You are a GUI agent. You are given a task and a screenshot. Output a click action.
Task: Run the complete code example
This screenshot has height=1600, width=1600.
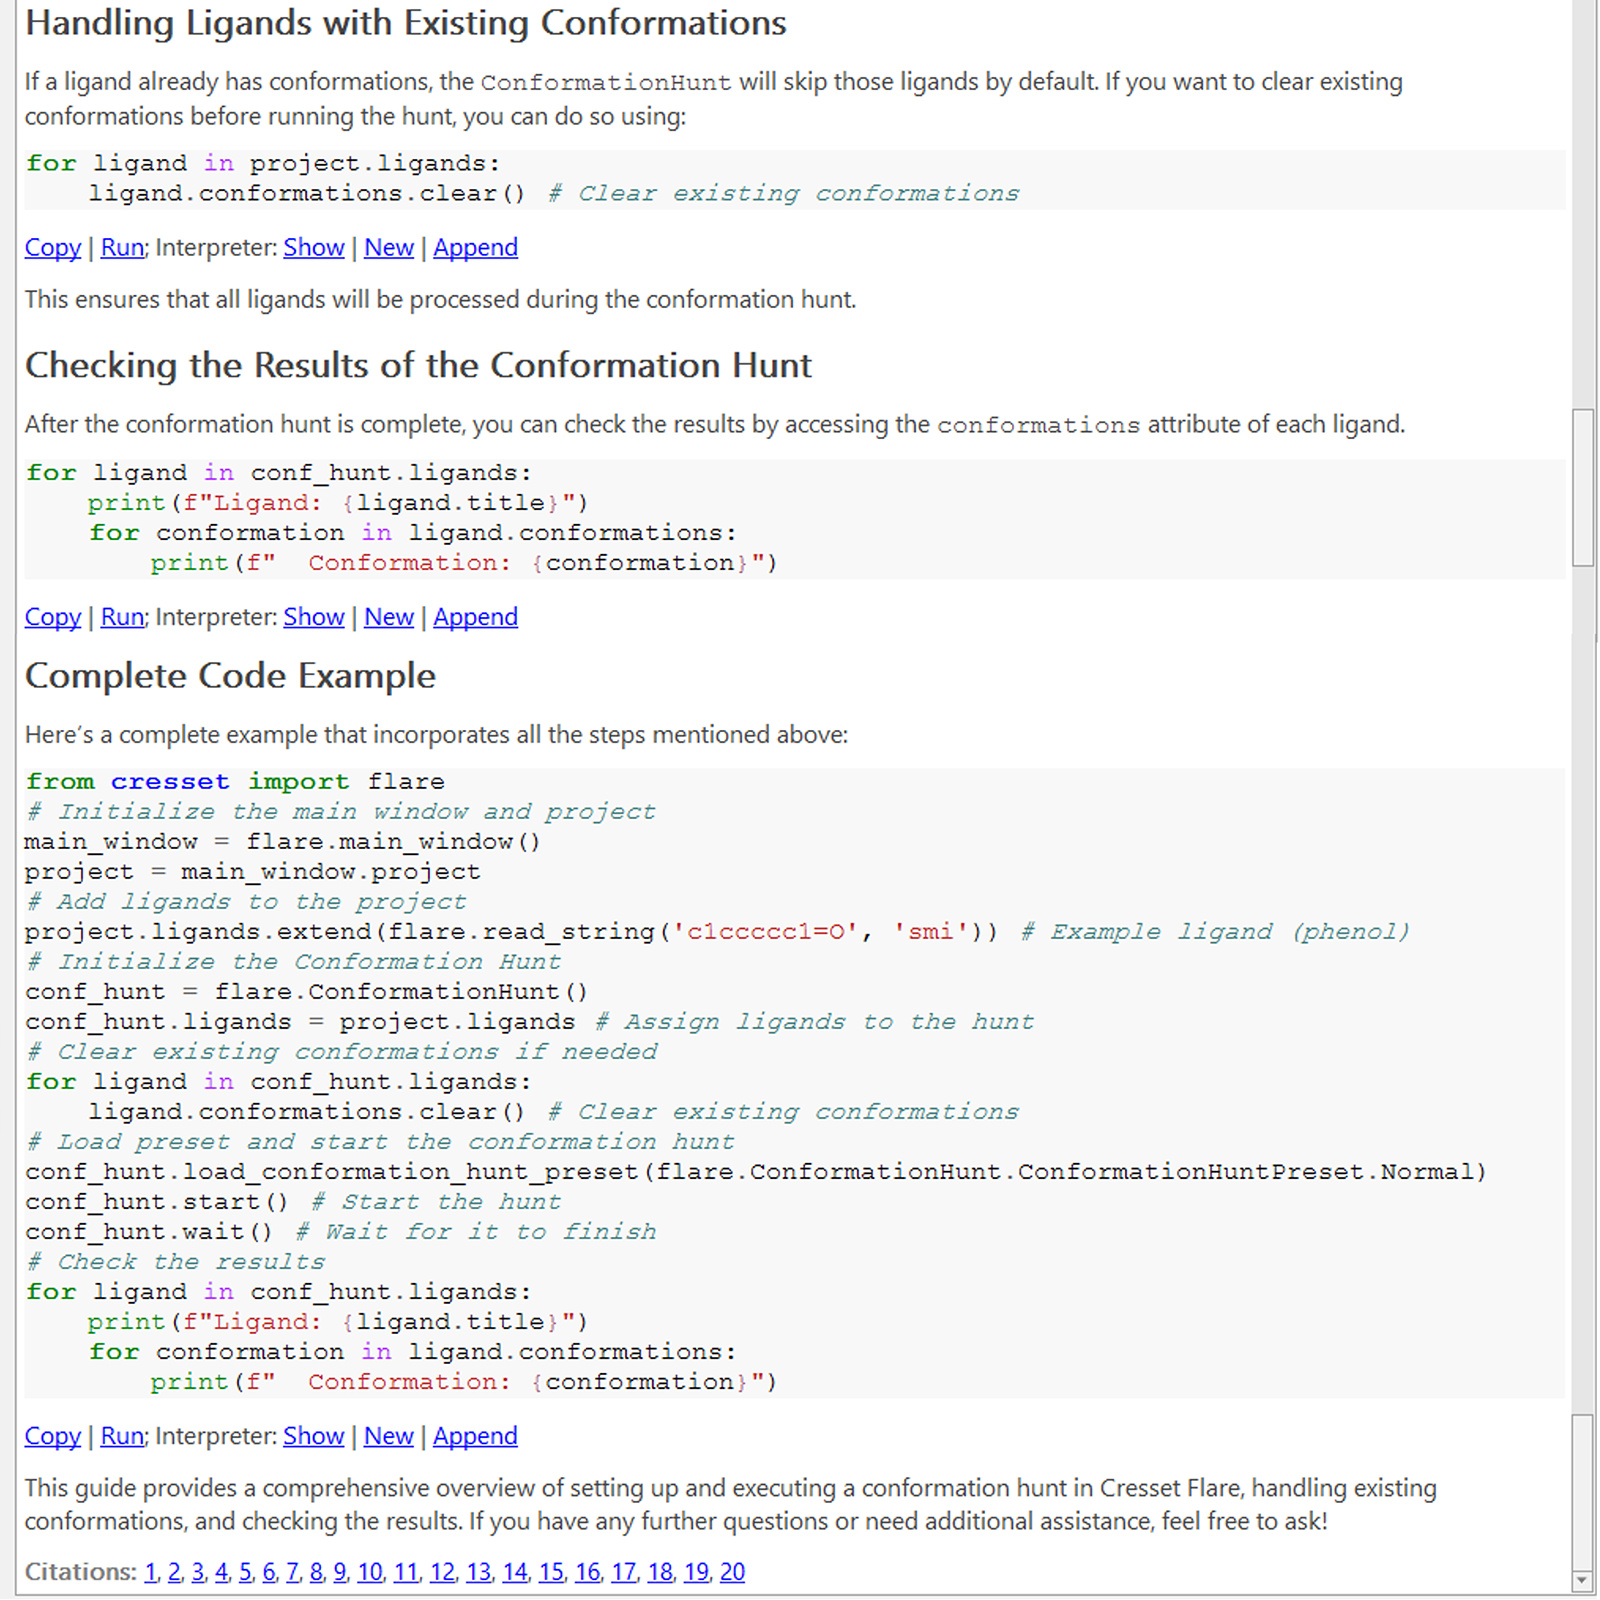click(x=122, y=1436)
